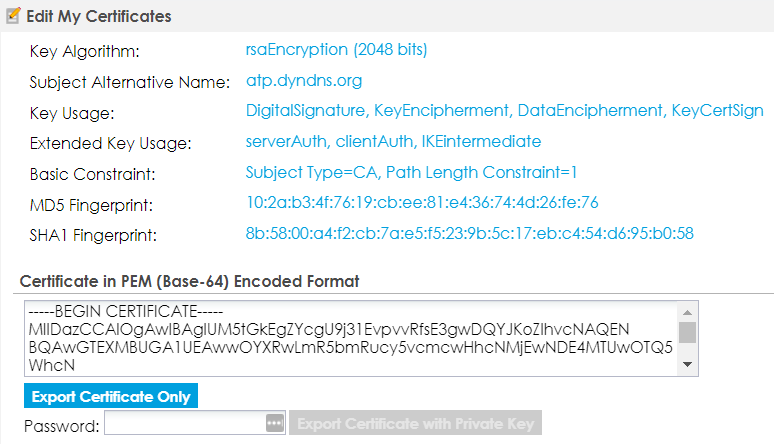Focus the Password input field
The image size is (774, 444).
pyautogui.click(x=184, y=424)
